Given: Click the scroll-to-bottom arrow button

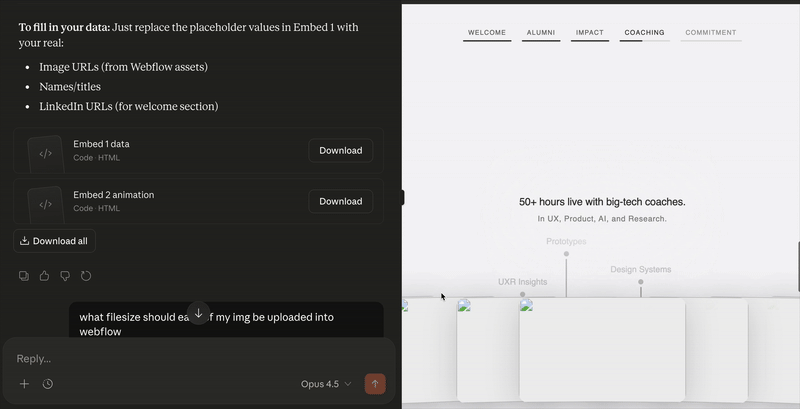Looking at the screenshot, I should click(x=198, y=314).
